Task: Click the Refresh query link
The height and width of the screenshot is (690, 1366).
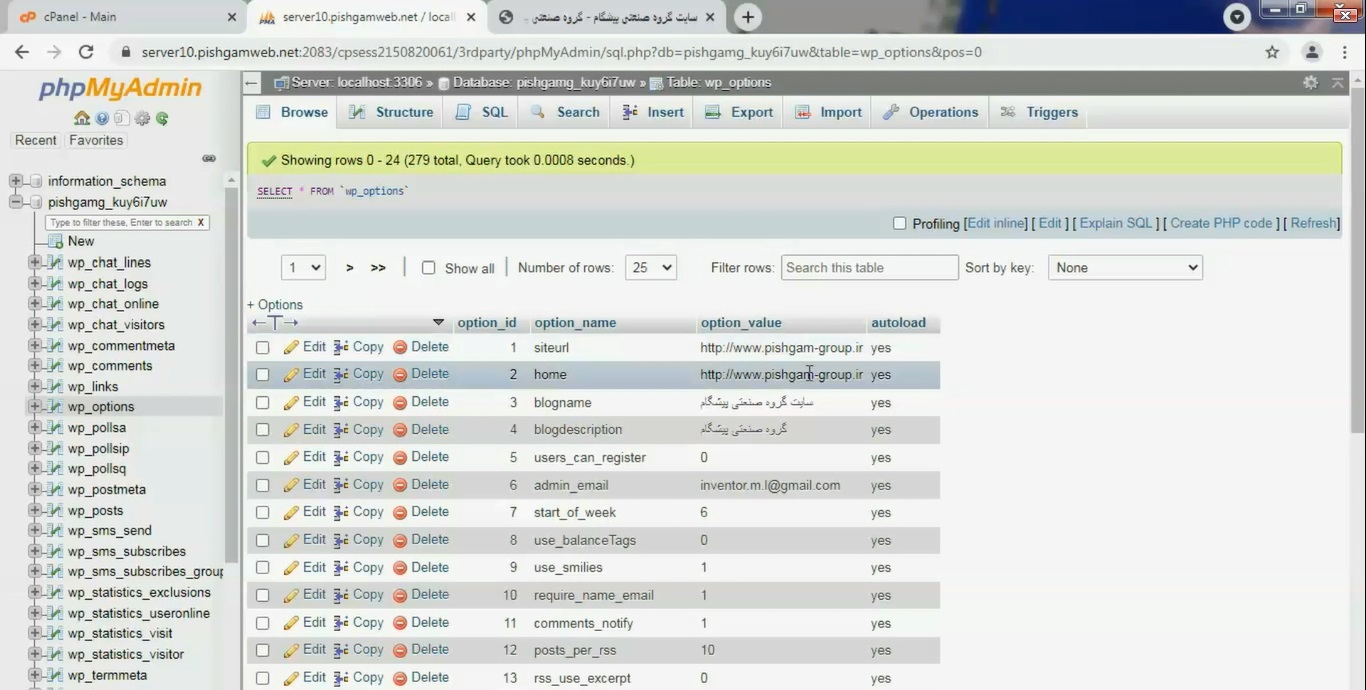Action: [1313, 223]
